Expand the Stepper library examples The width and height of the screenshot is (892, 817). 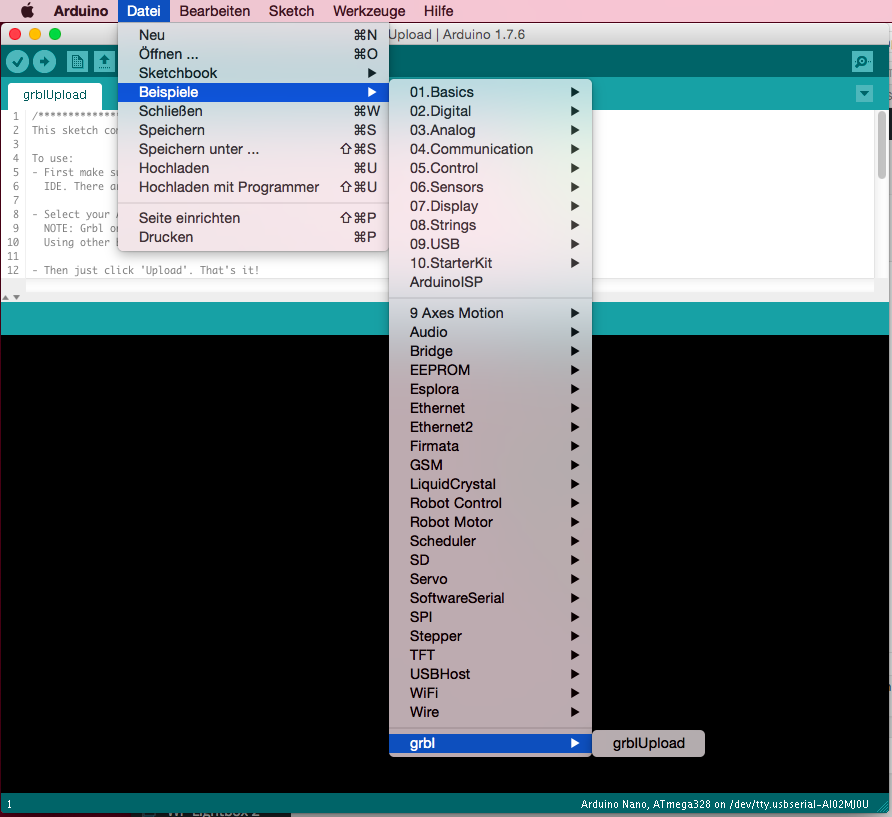490,636
